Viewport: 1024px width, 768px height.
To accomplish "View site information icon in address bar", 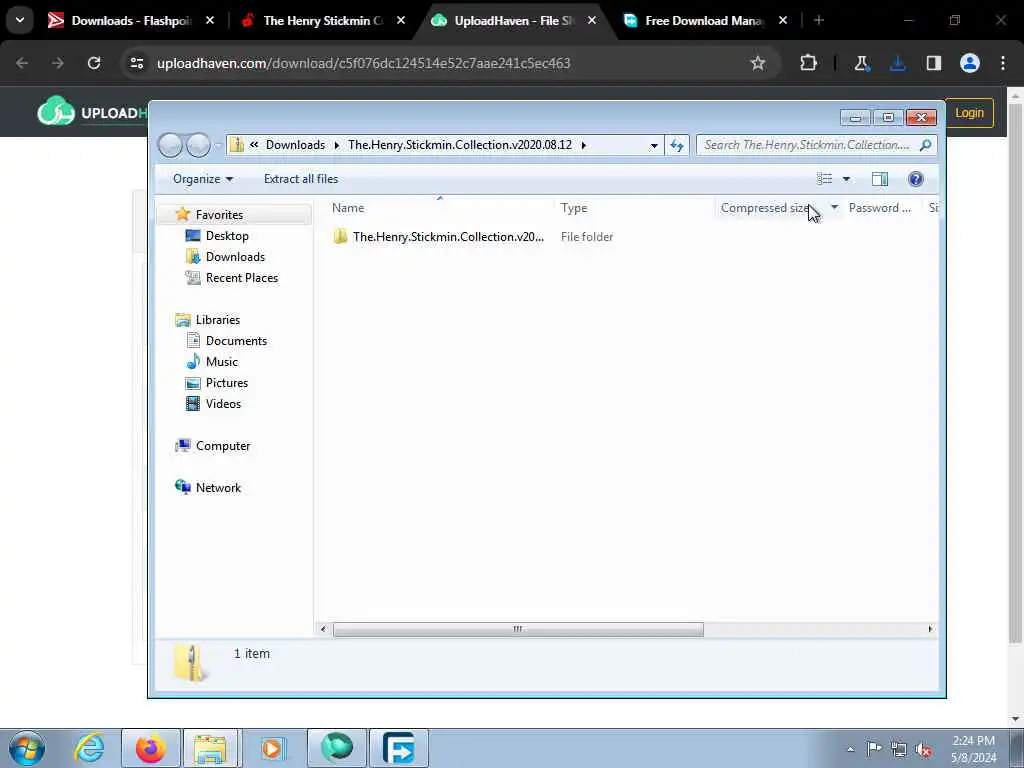I will [137, 63].
